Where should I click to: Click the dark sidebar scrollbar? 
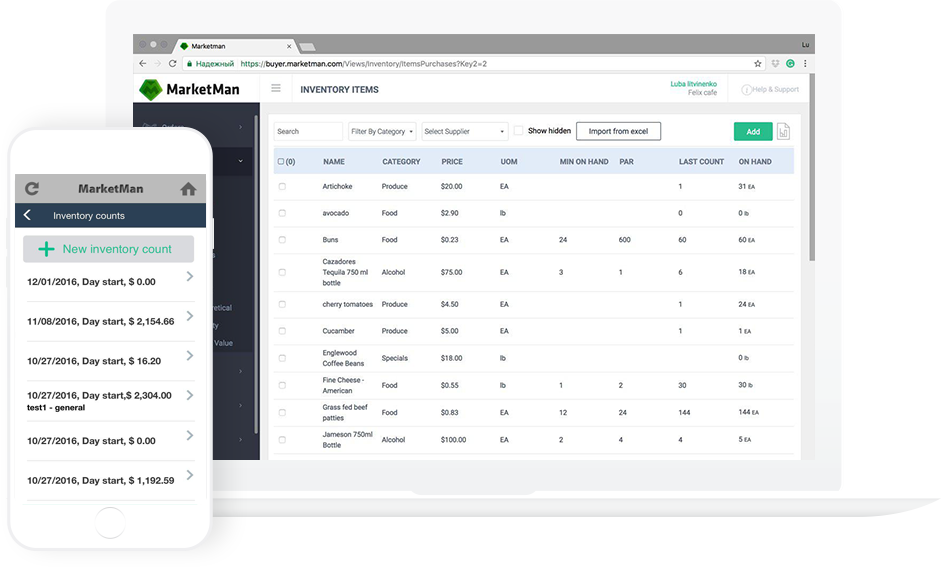tap(256, 275)
